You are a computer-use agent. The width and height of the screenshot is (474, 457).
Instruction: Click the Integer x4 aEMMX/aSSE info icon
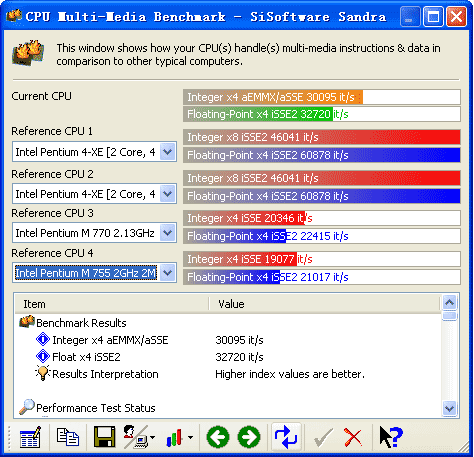pos(43,340)
